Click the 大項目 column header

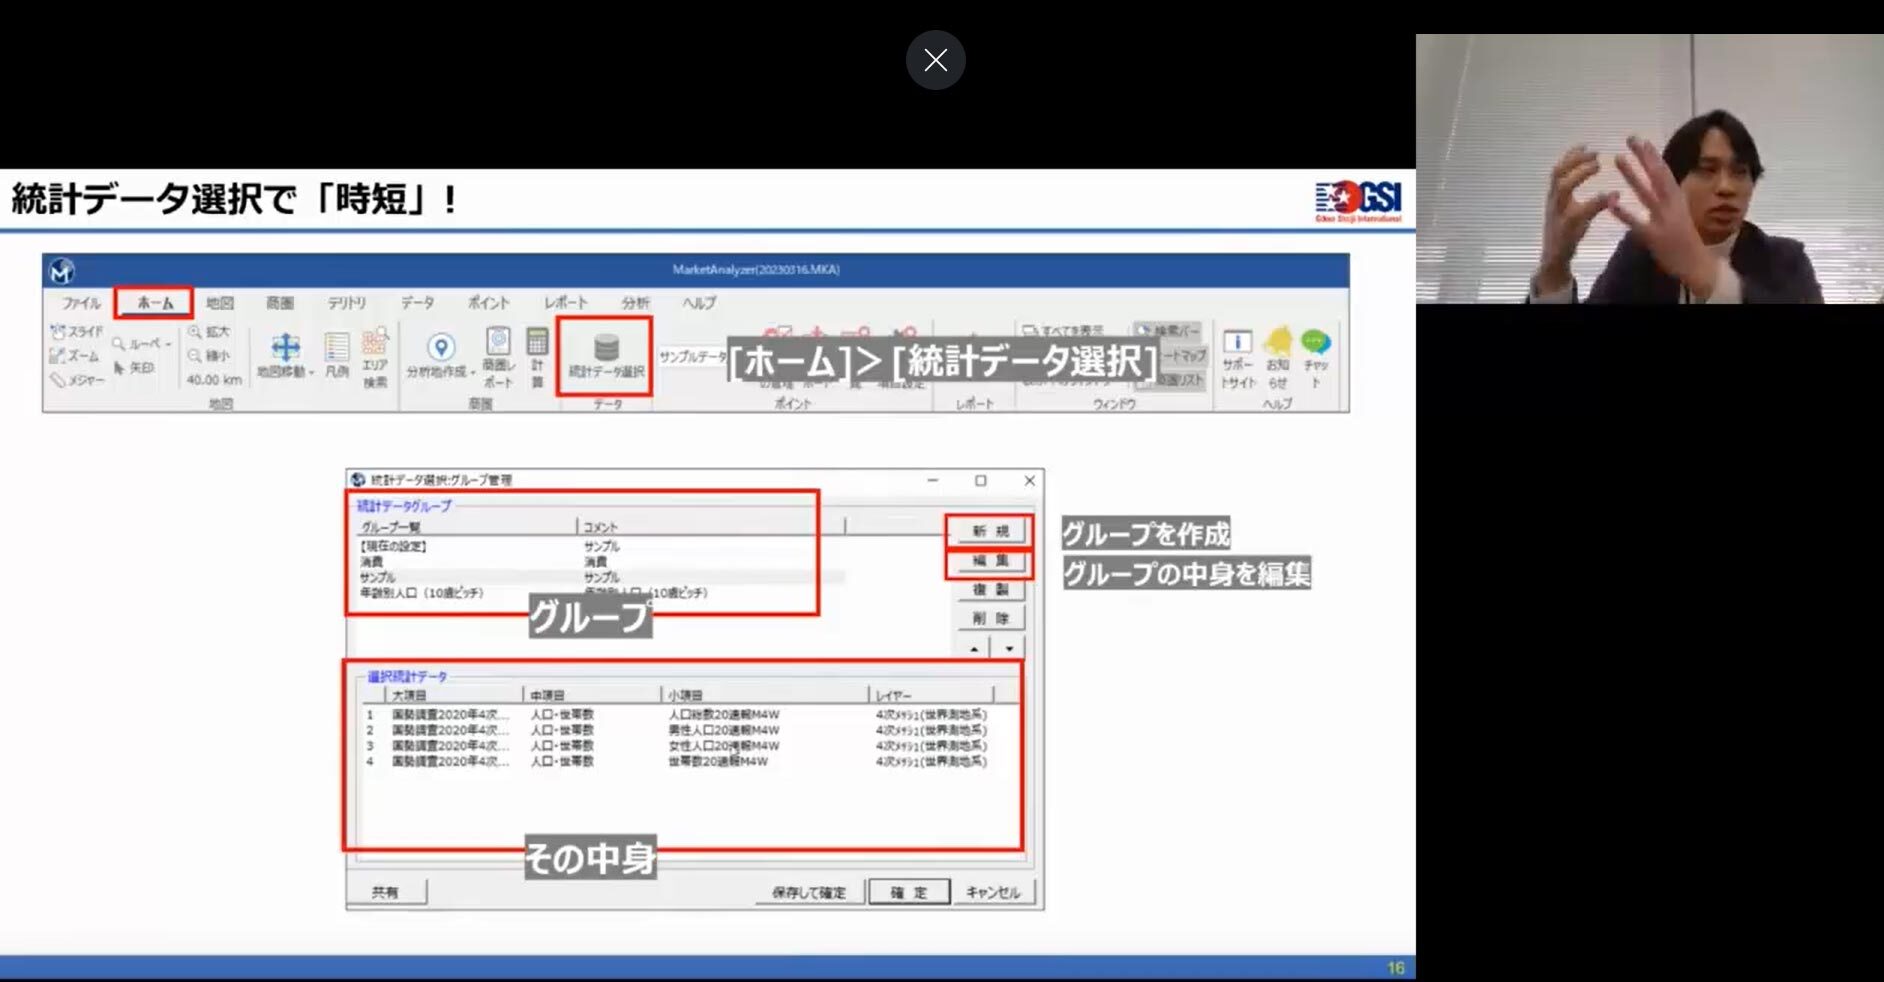(x=454, y=695)
